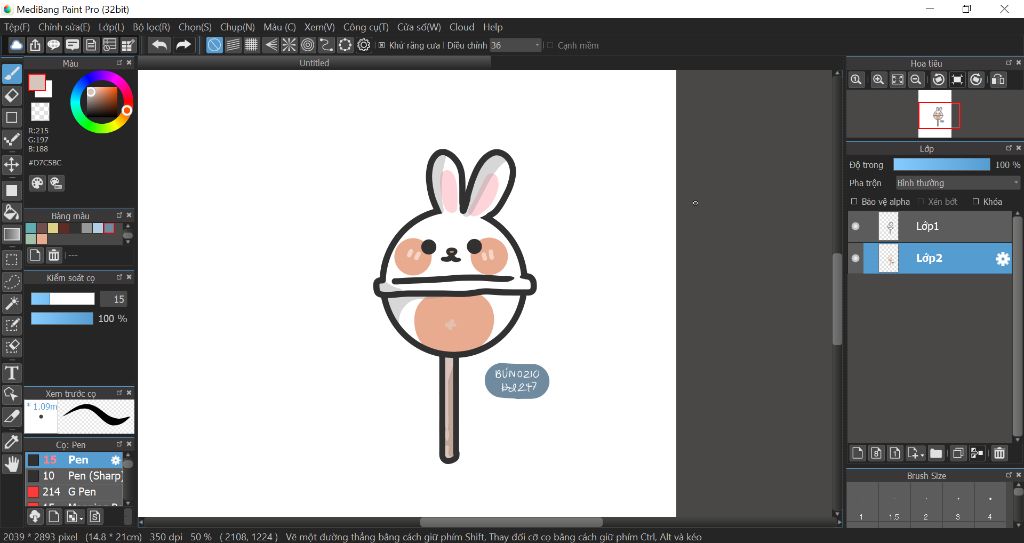Image resolution: width=1024 pixels, height=543 pixels.
Task: Delete palette color with trash icon
Action: (54, 255)
